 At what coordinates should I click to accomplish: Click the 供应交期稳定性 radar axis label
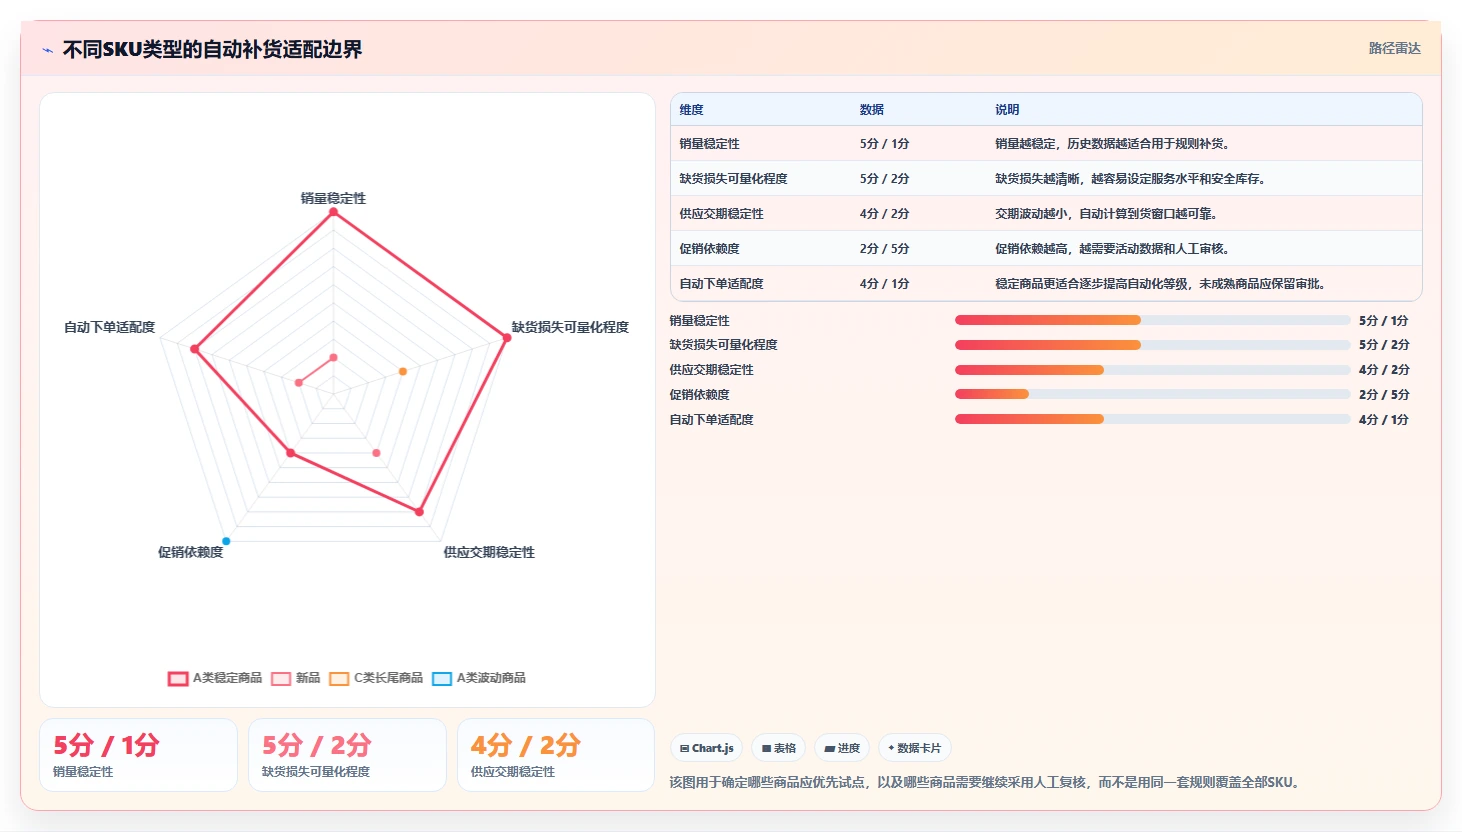489,552
